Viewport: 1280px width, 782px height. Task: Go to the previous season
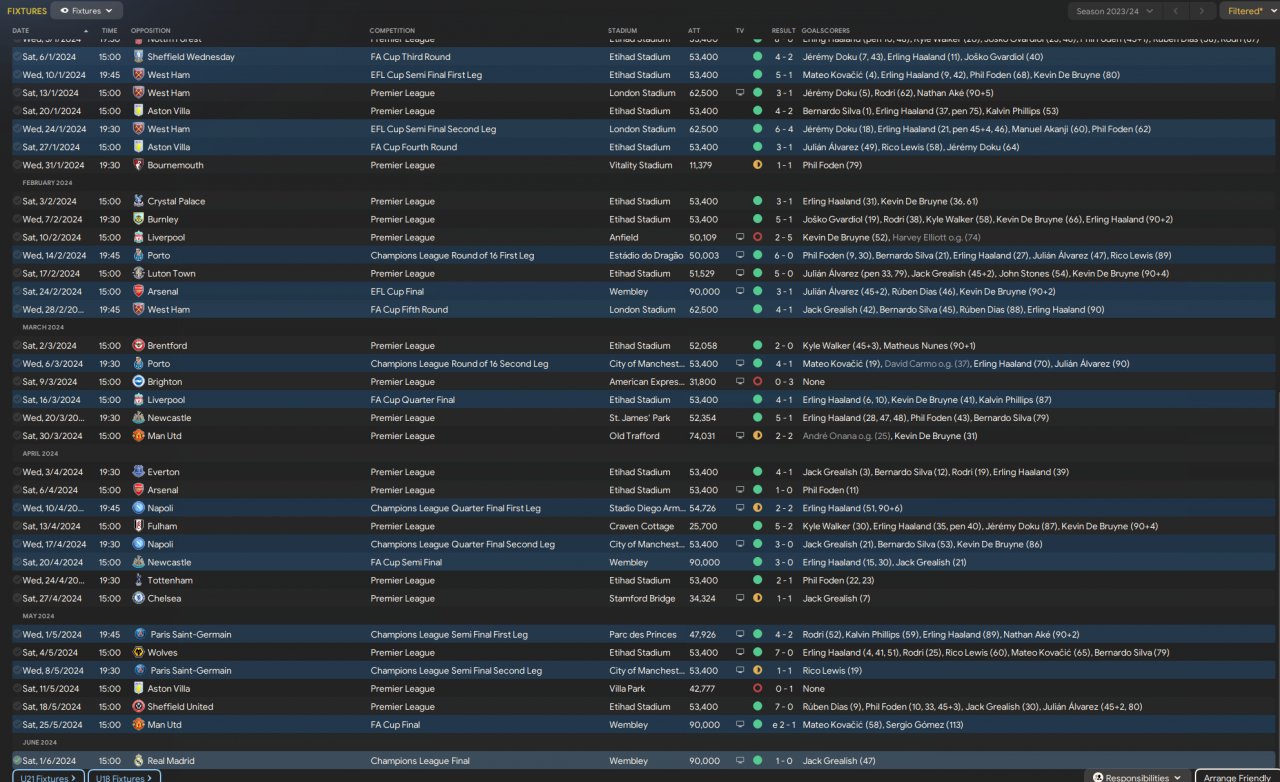coord(1177,11)
